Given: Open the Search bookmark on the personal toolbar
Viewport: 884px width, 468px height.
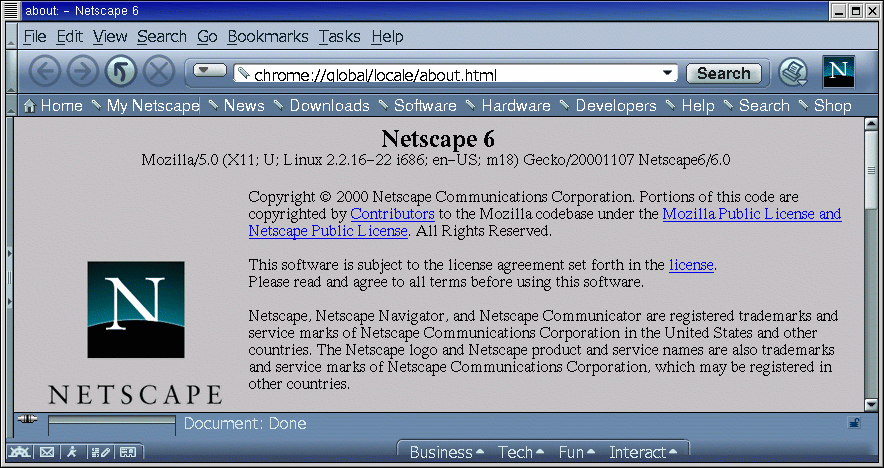Looking at the screenshot, I should click(x=757, y=105).
